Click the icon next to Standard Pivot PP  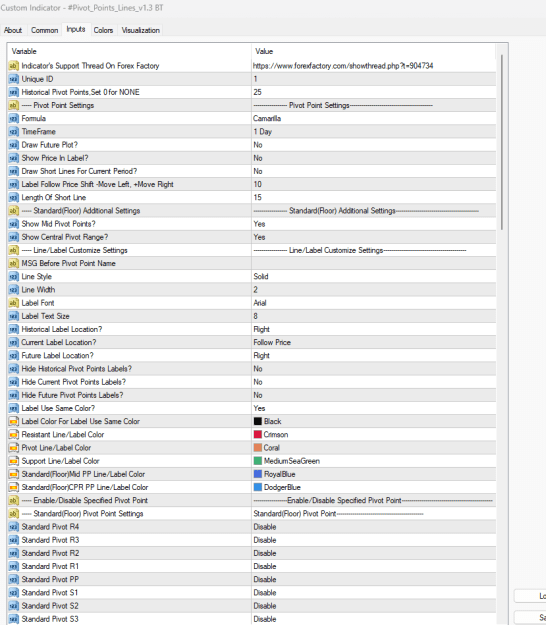point(14,579)
